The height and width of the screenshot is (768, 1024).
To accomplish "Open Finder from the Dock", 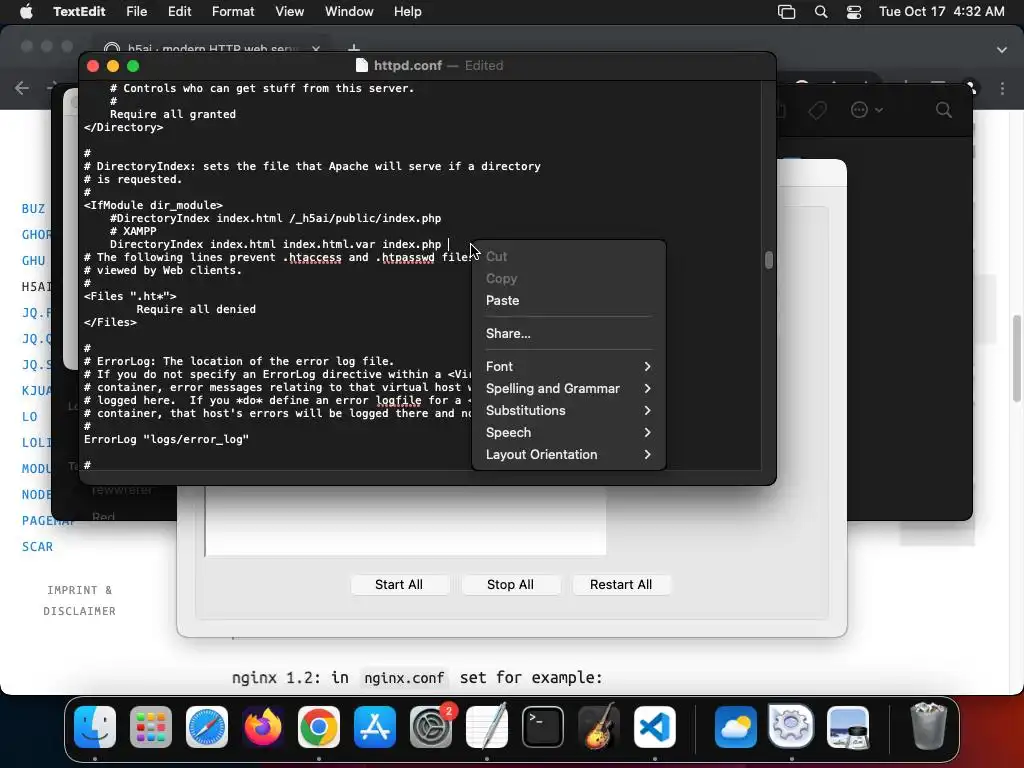I will pos(95,727).
